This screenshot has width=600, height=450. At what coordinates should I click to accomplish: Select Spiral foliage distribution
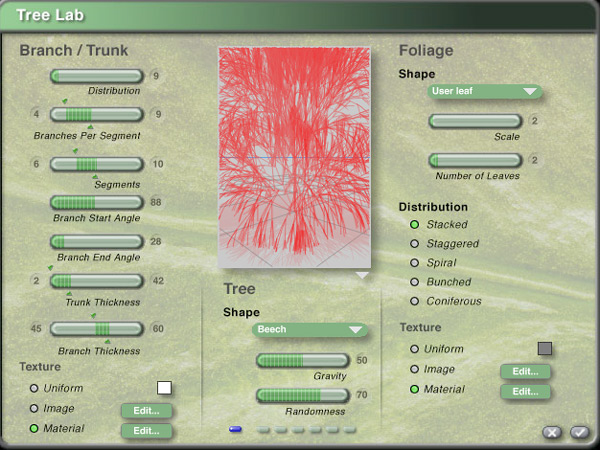click(414, 263)
